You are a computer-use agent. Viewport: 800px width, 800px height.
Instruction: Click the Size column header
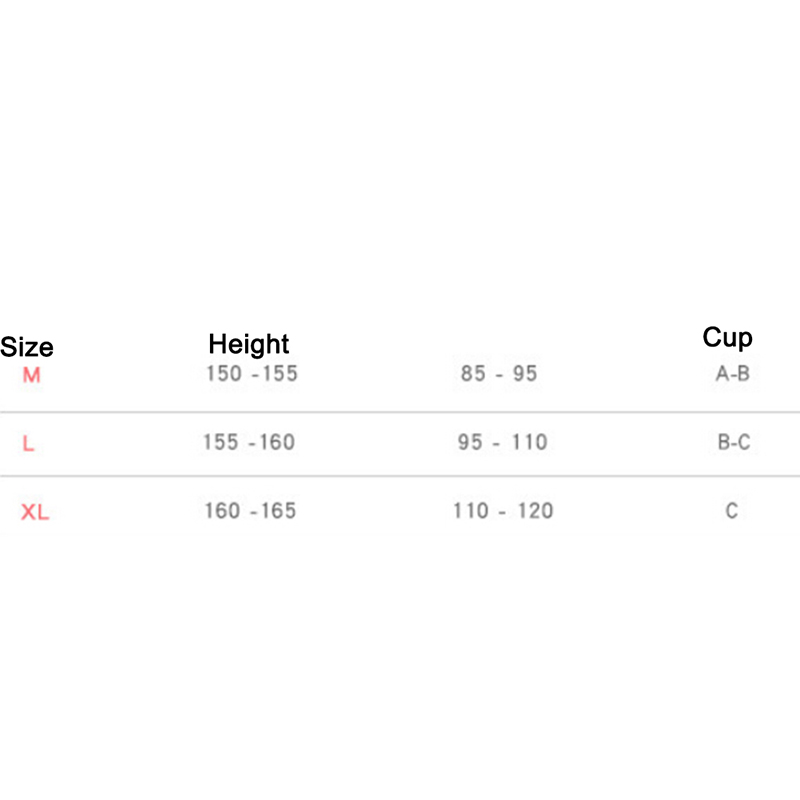point(27,348)
